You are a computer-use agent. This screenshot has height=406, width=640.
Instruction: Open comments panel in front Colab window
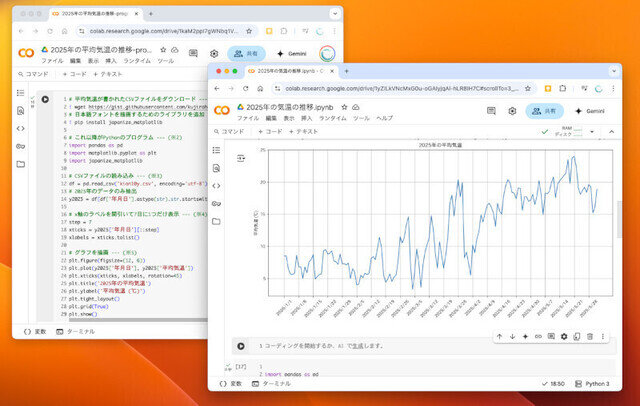[x=491, y=111]
